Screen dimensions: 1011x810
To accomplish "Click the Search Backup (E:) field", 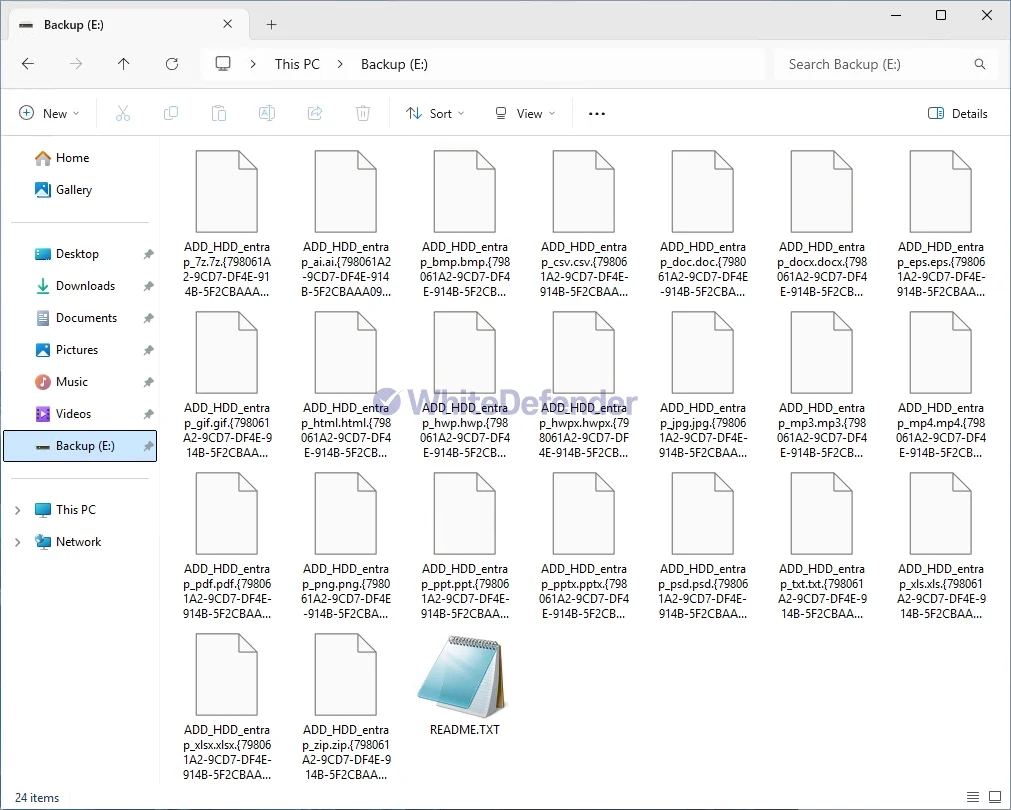I will pyautogui.click(x=875, y=64).
